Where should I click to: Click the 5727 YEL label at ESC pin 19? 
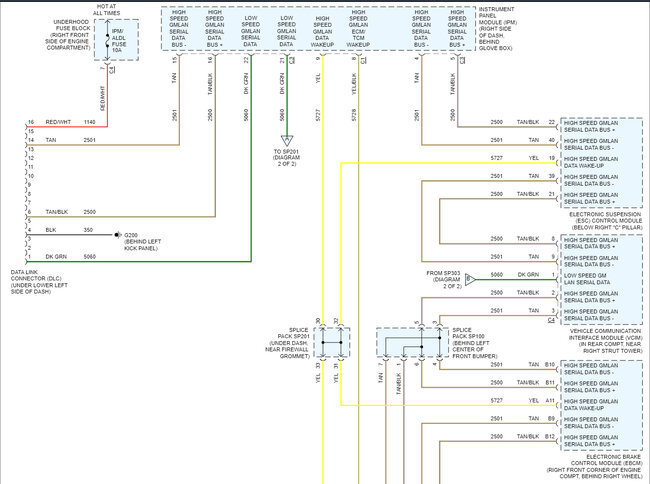[514, 158]
